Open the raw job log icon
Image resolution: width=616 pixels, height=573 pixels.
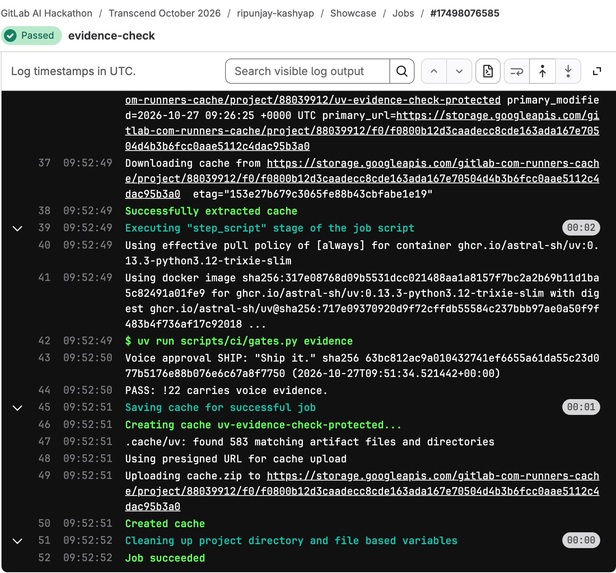pos(488,71)
